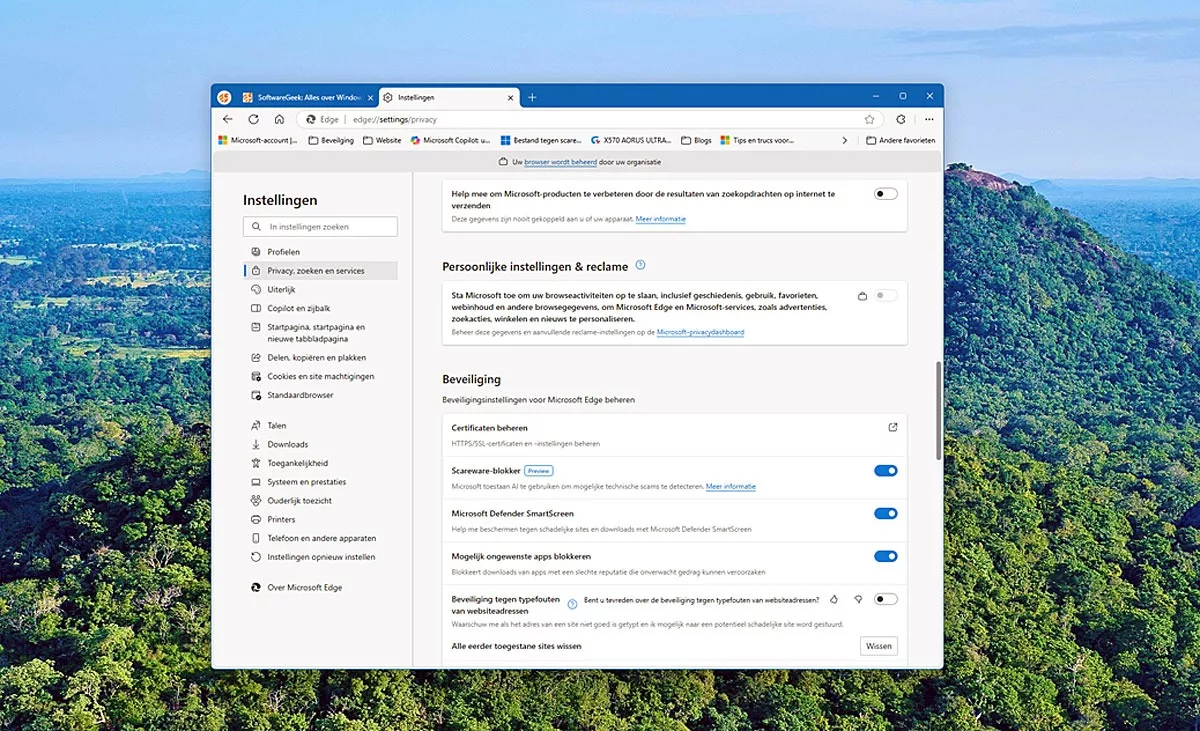Screen dimensions: 1200x731
Task: Enable Beveiliging tegen typefouten van websiteadressen
Action: pyautogui.click(x=886, y=599)
